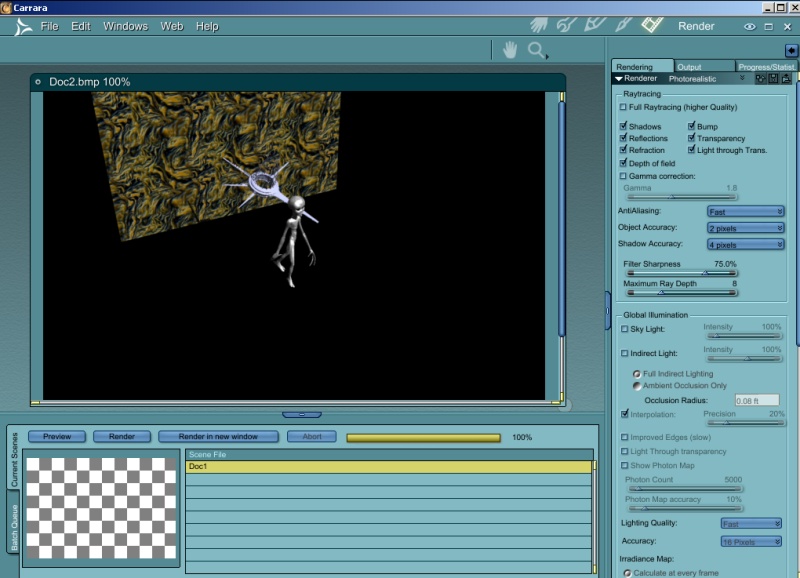
Task: Uncheck the Shadows option
Action: pyautogui.click(x=624, y=127)
